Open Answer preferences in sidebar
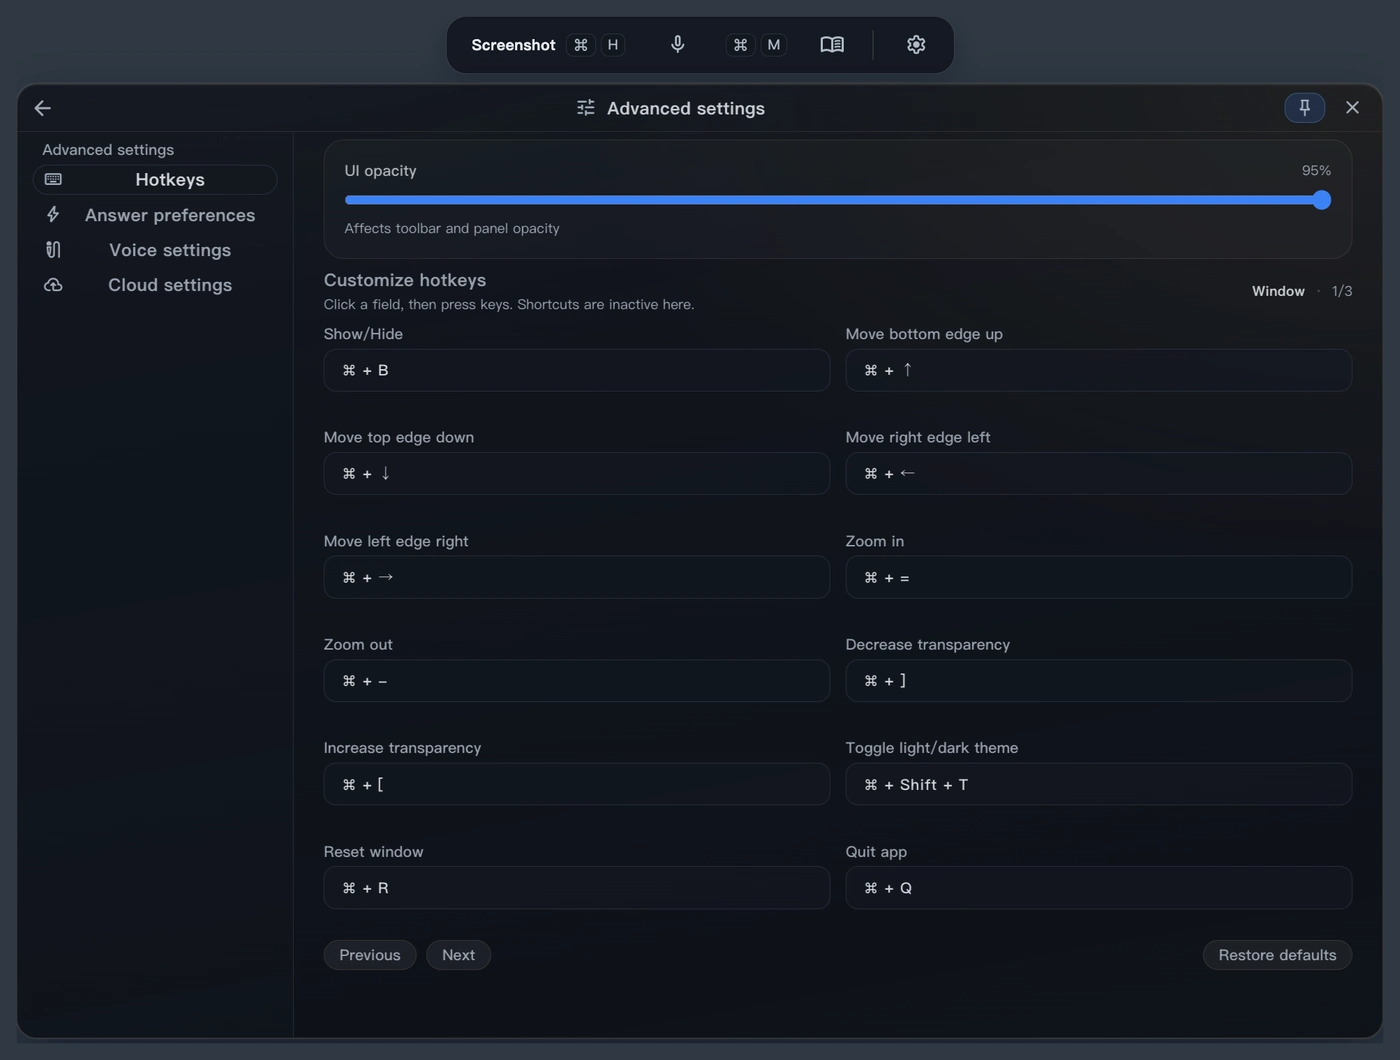 tap(155, 215)
